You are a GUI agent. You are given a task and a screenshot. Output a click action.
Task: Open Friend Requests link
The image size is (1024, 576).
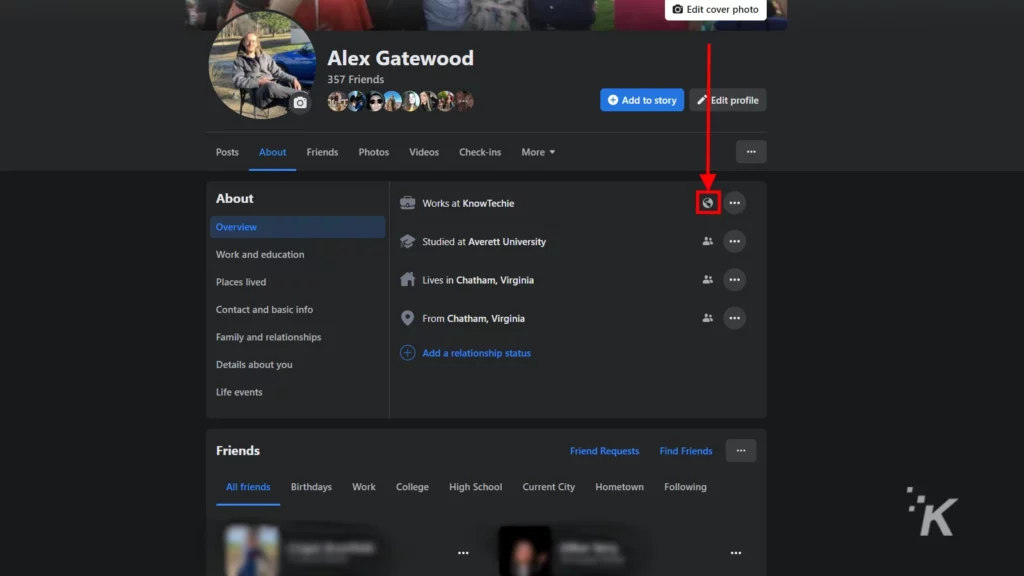point(604,451)
